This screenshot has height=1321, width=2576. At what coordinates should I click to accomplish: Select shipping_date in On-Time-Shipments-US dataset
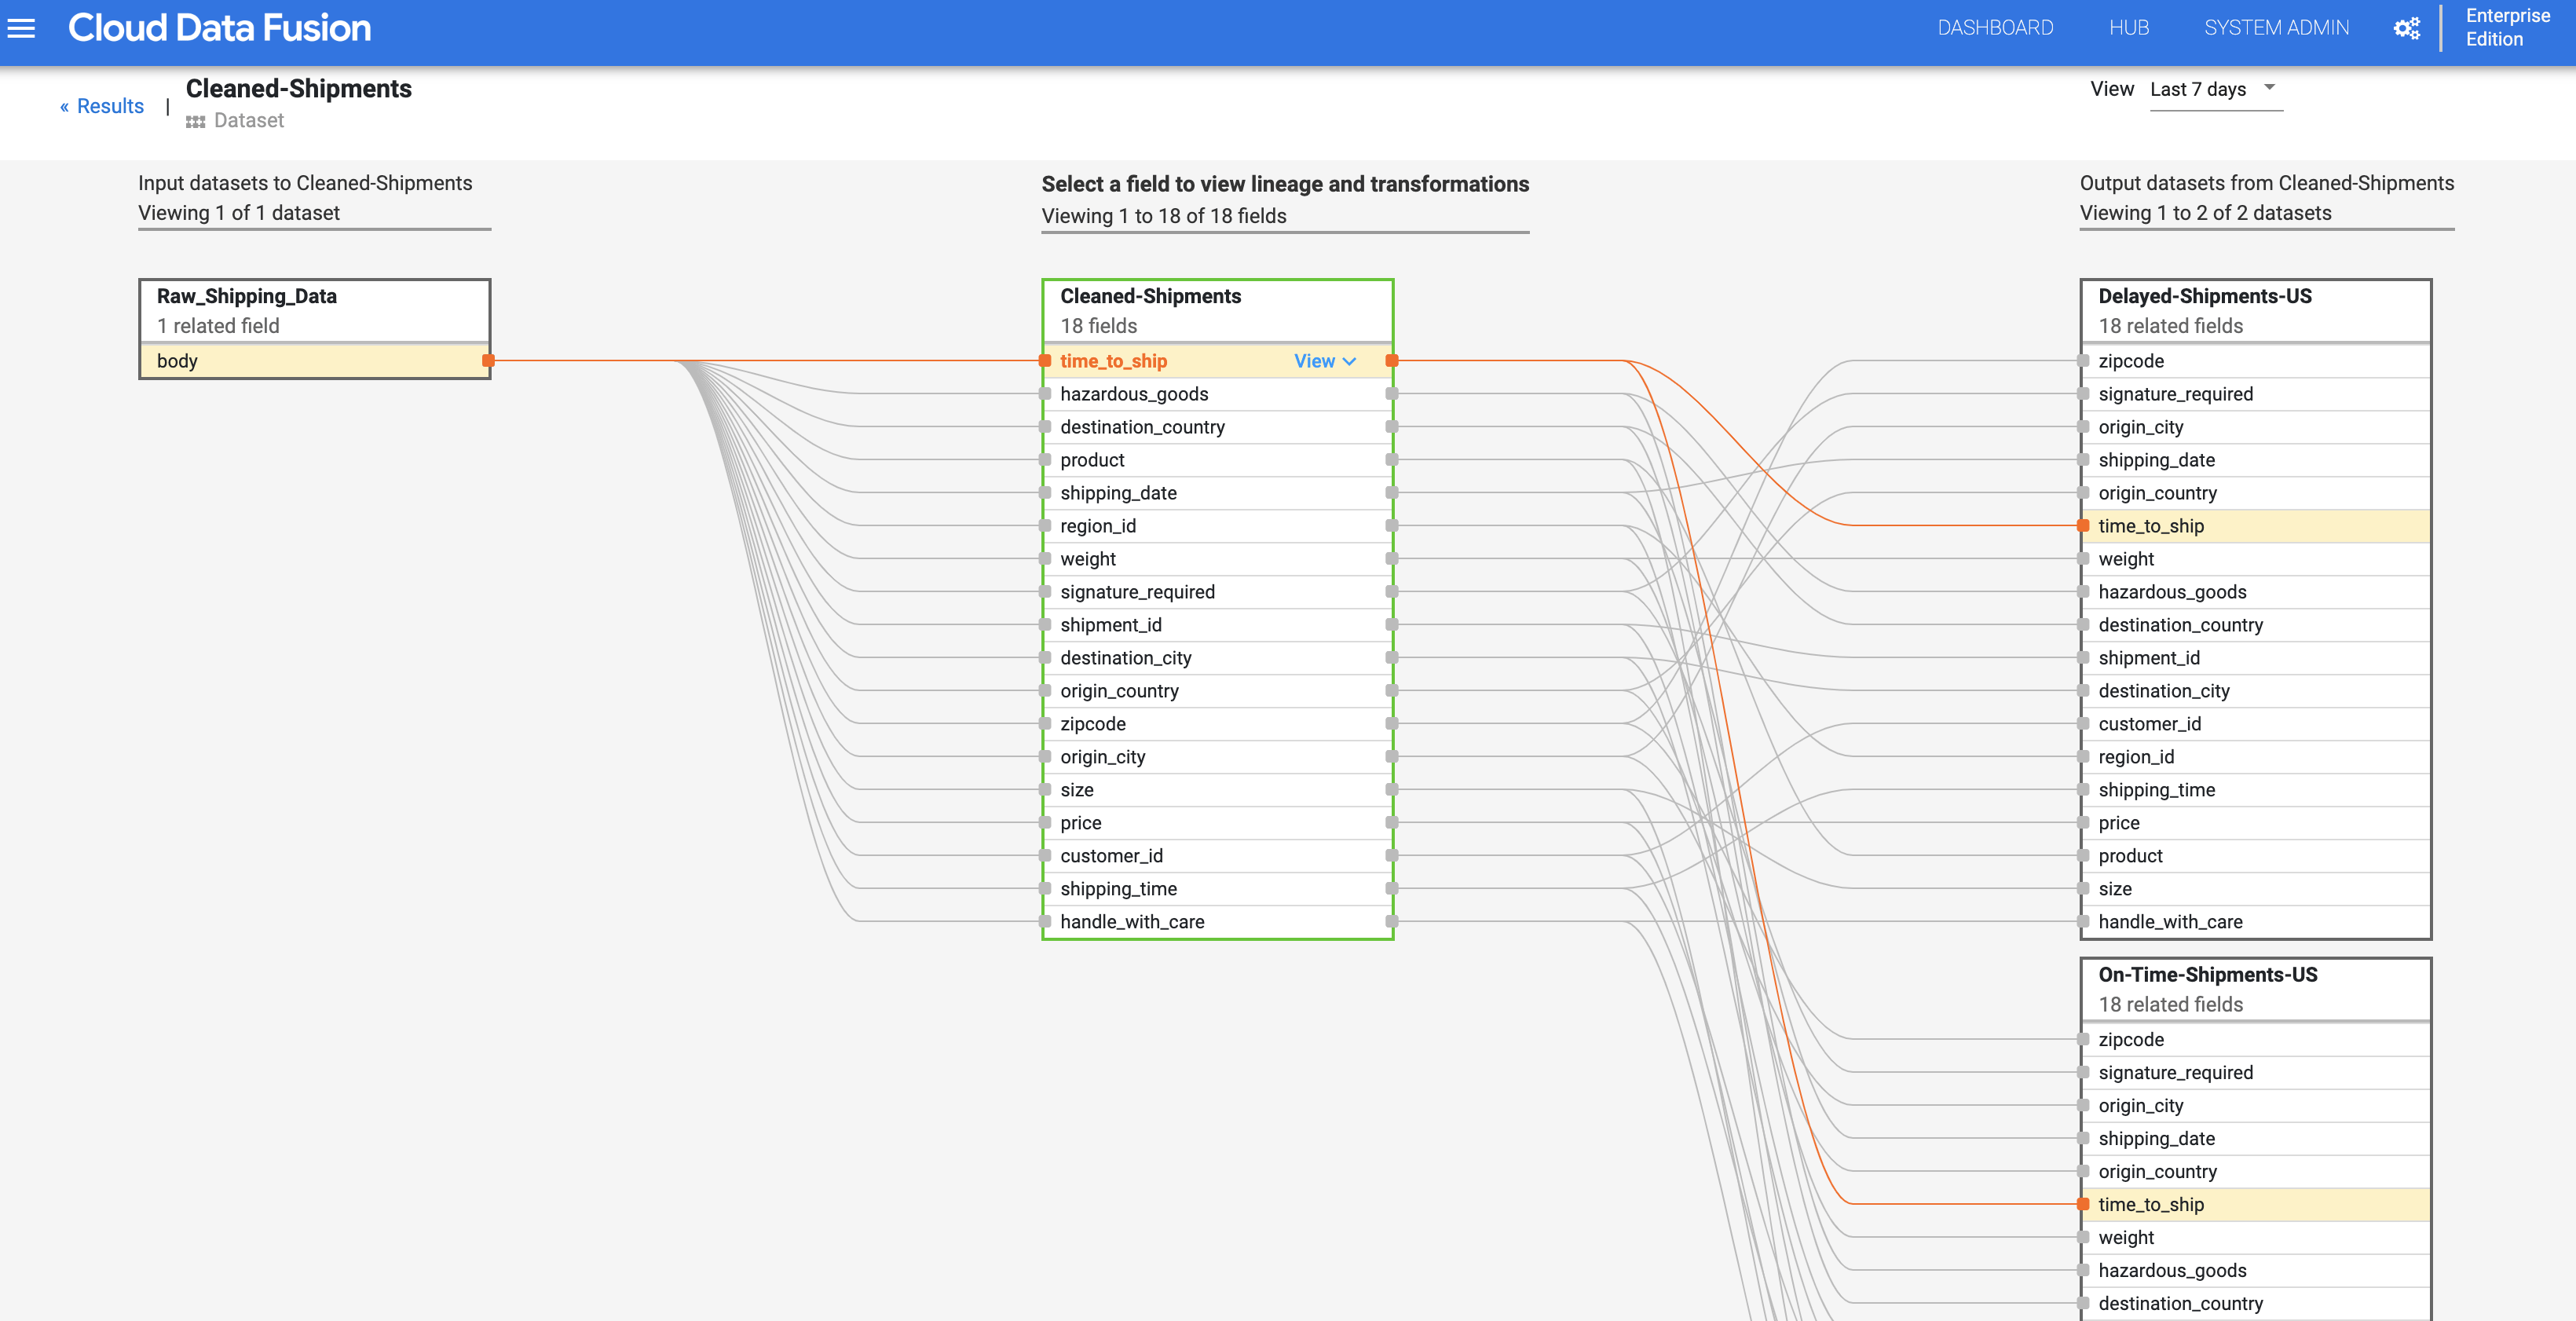click(x=2157, y=1138)
